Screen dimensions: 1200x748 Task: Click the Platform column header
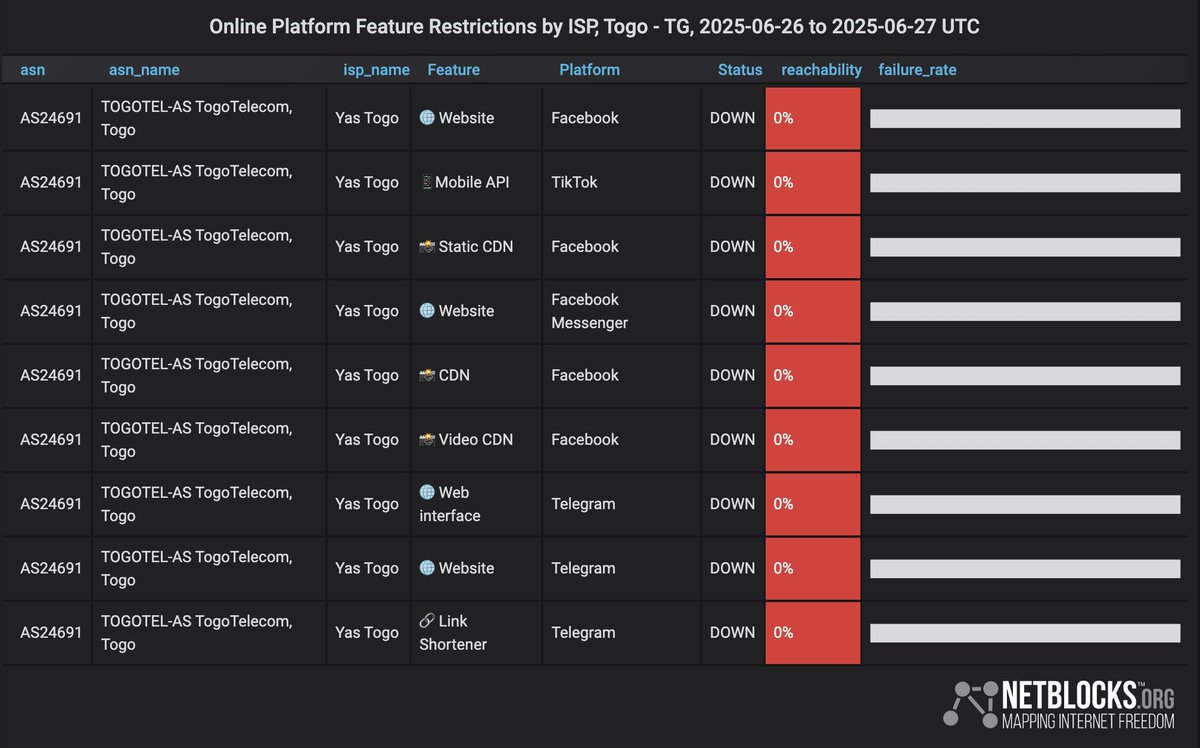point(589,70)
